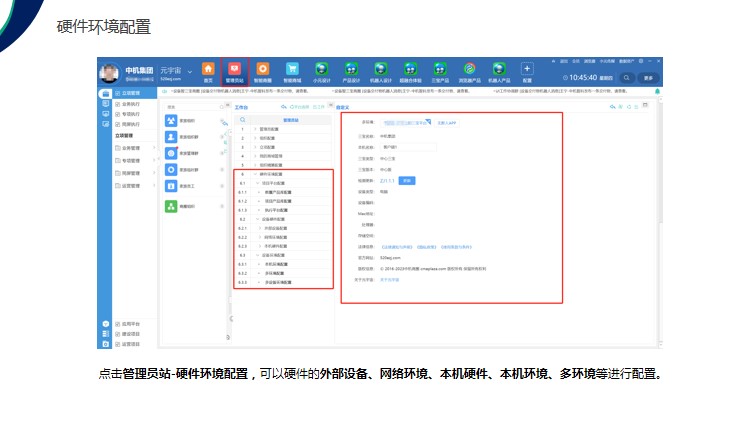The image size is (750, 422).
Task: Open the 机器人产品 globe icon
Action: (x=499, y=69)
